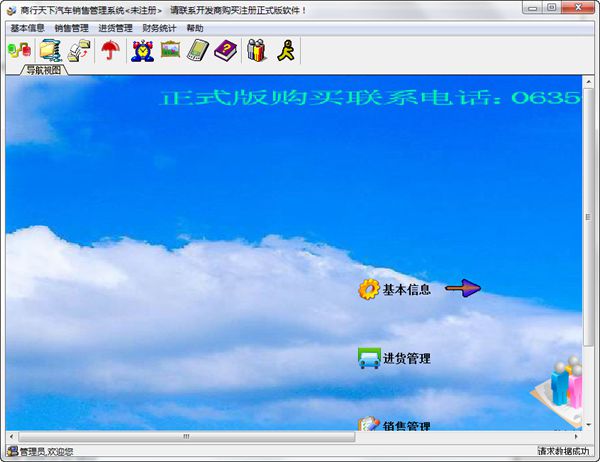Click the 正式版购买联系电话 banner text
Screen dimensions: 600x462
pos(371,98)
